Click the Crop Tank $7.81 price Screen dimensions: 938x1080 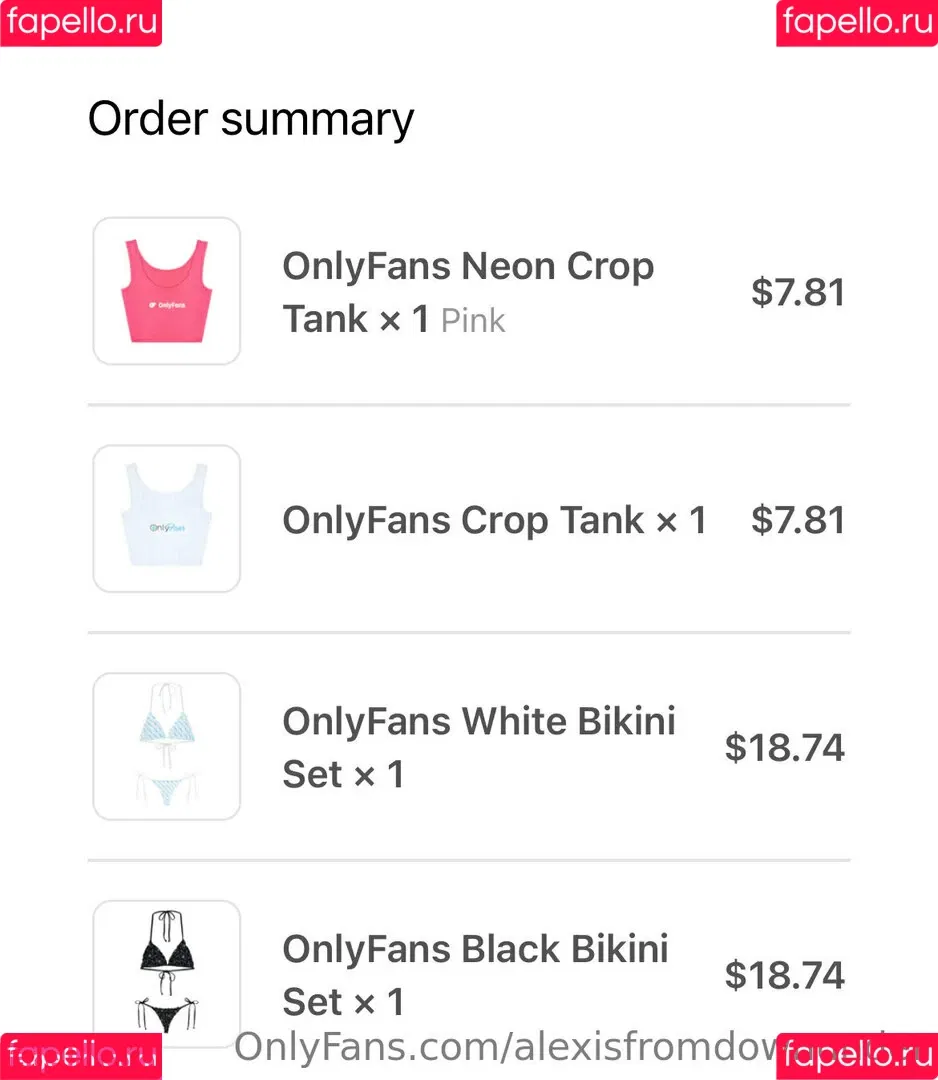(798, 519)
